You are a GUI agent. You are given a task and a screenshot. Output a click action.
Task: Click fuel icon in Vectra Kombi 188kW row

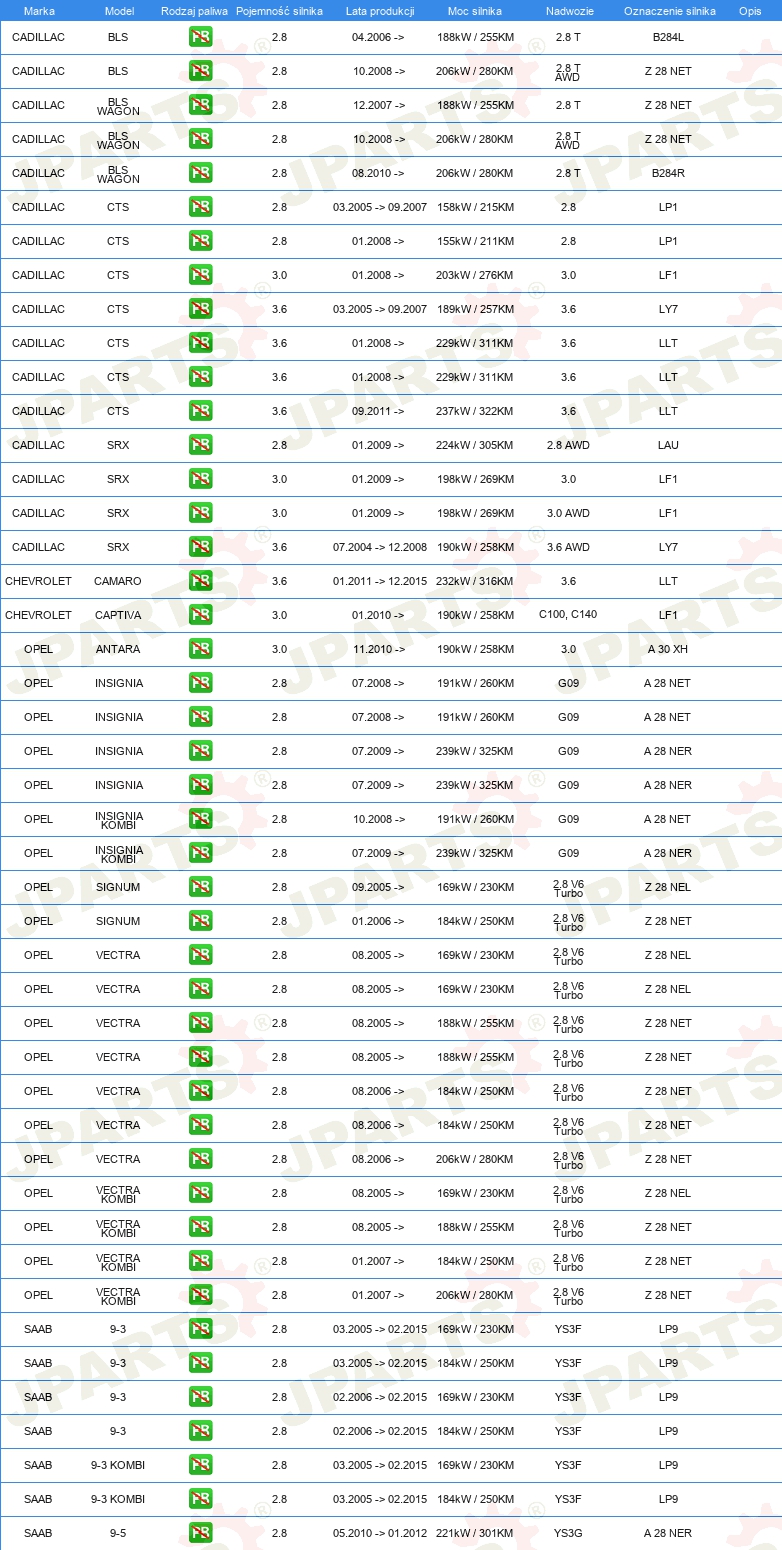tap(200, 1227)
